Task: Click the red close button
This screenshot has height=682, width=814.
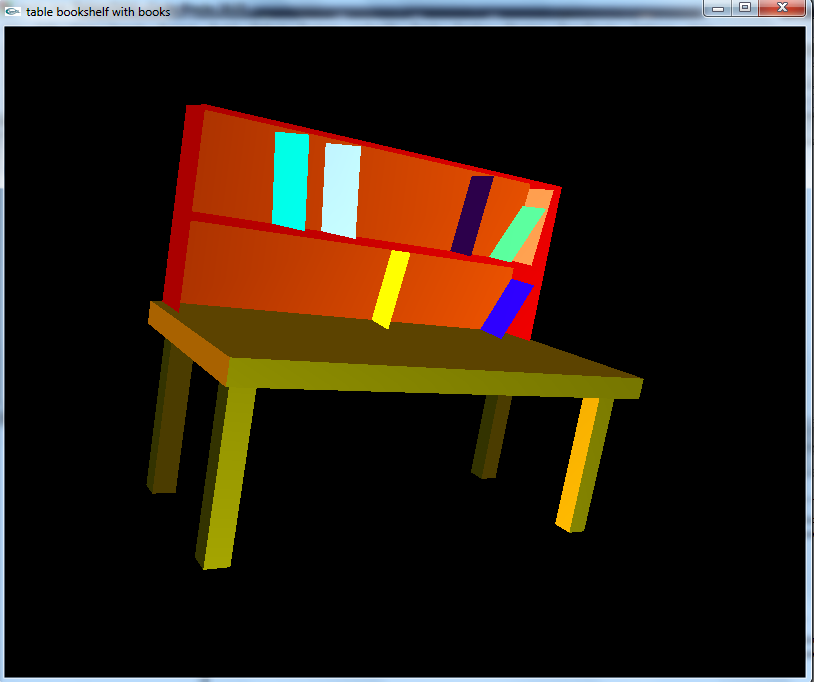Action: (782, 9)
